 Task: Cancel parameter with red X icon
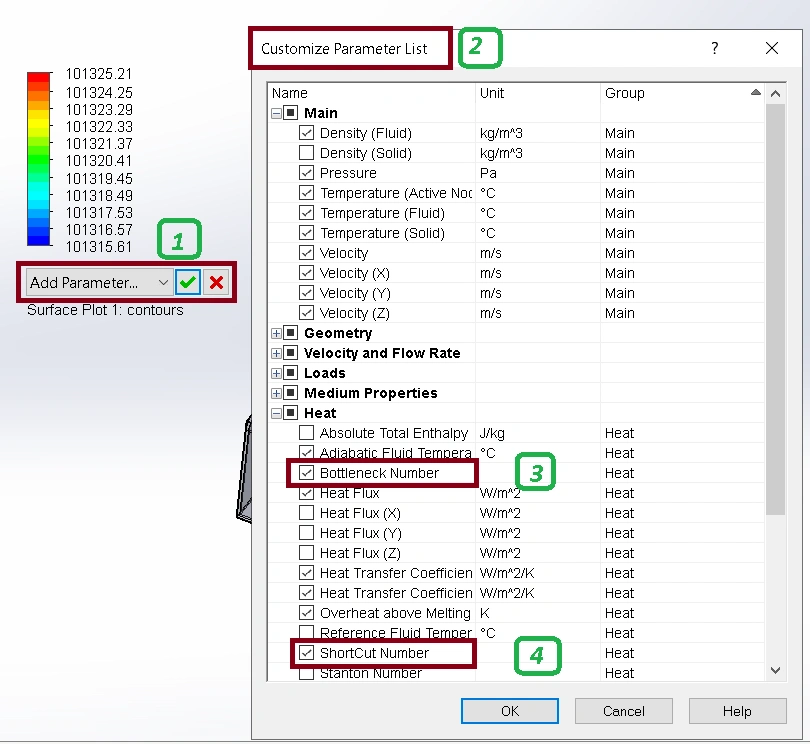click(216, 282)
